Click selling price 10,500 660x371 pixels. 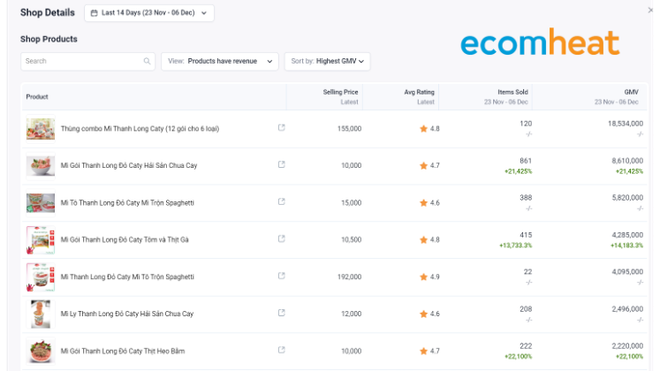coord(351,240)
